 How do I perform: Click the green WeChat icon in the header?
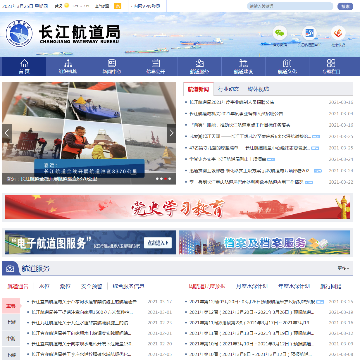[x=280, y=33]
